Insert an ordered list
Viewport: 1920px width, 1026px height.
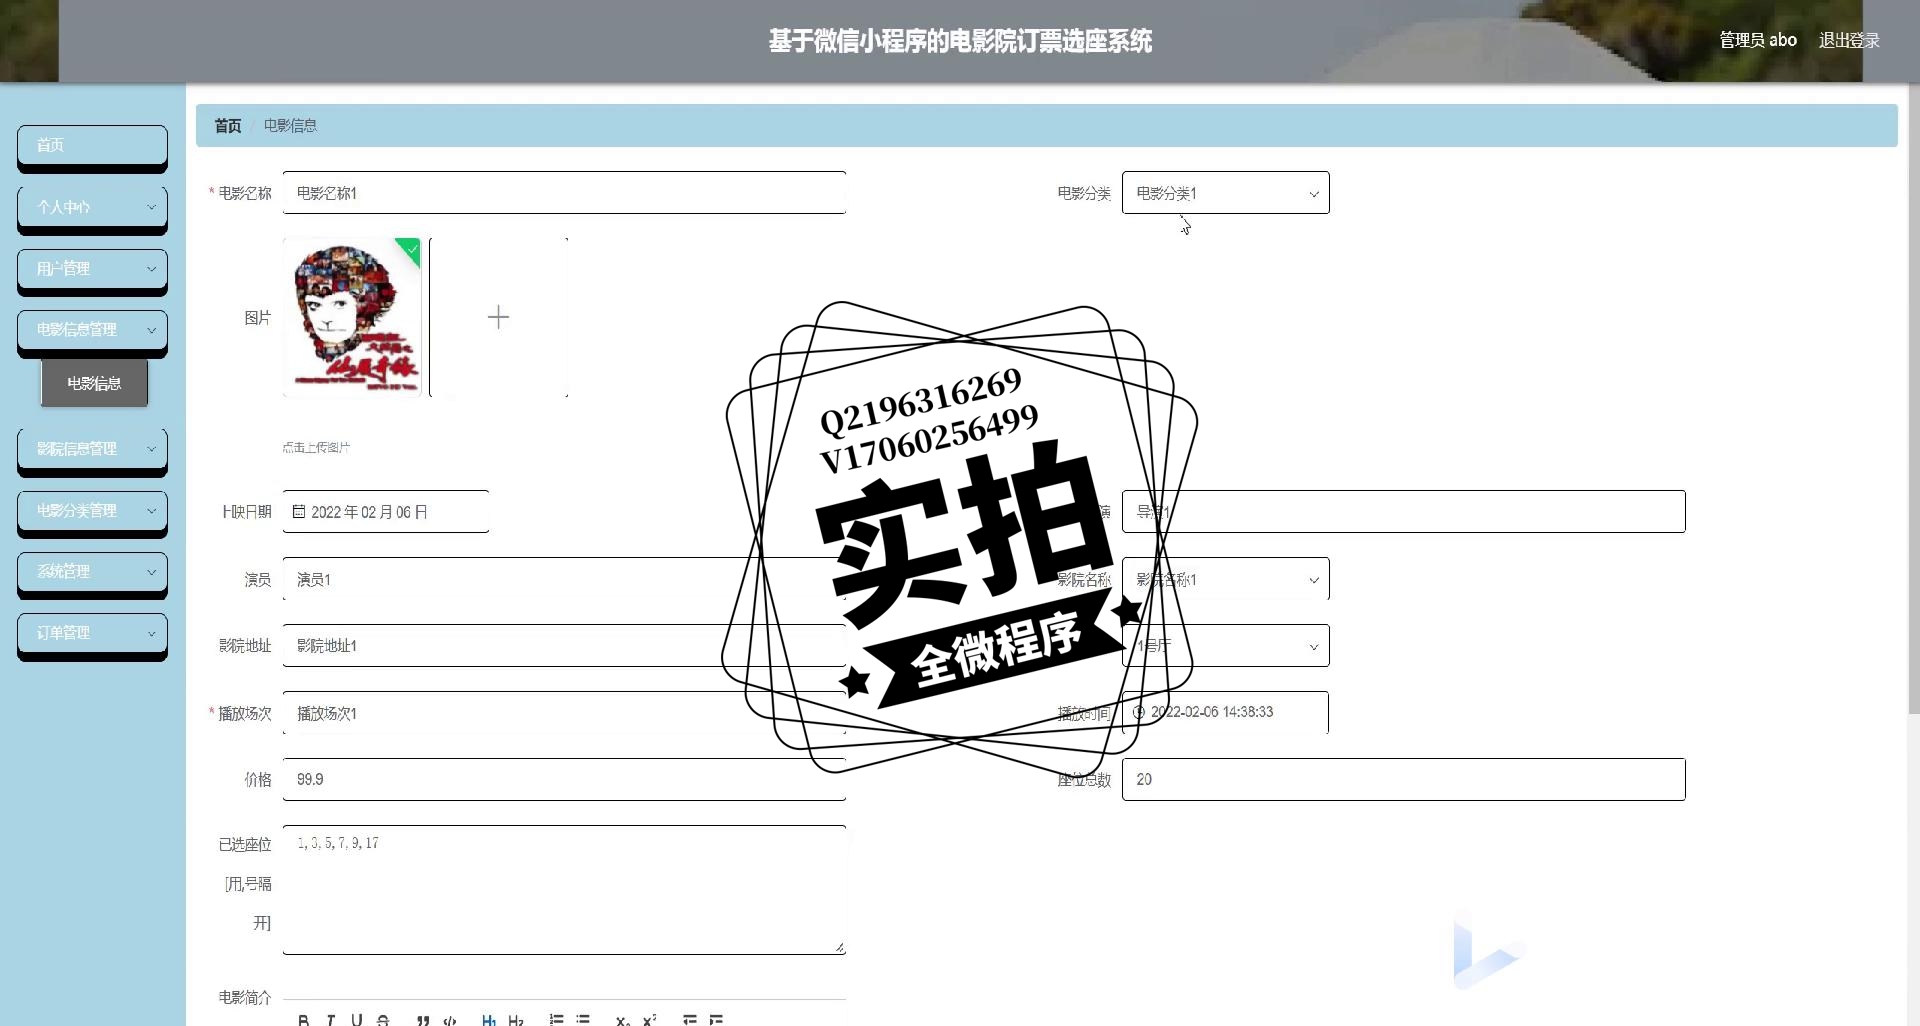tap(556, 1020)
